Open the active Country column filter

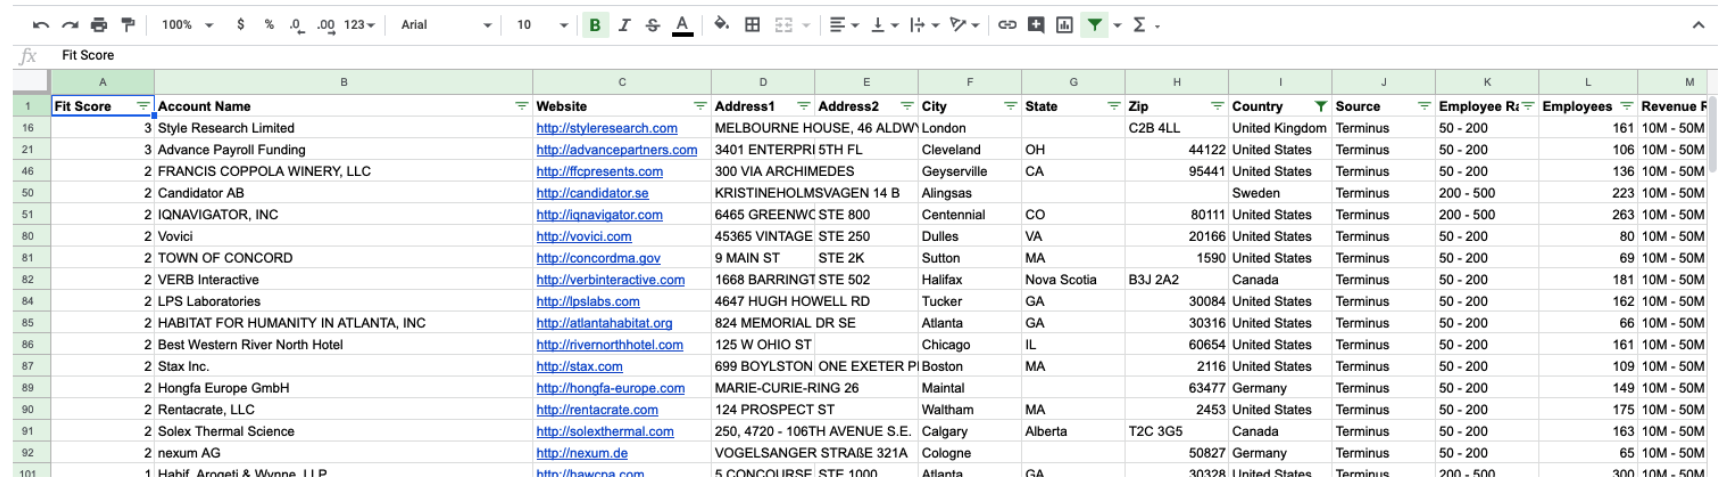1321,106
